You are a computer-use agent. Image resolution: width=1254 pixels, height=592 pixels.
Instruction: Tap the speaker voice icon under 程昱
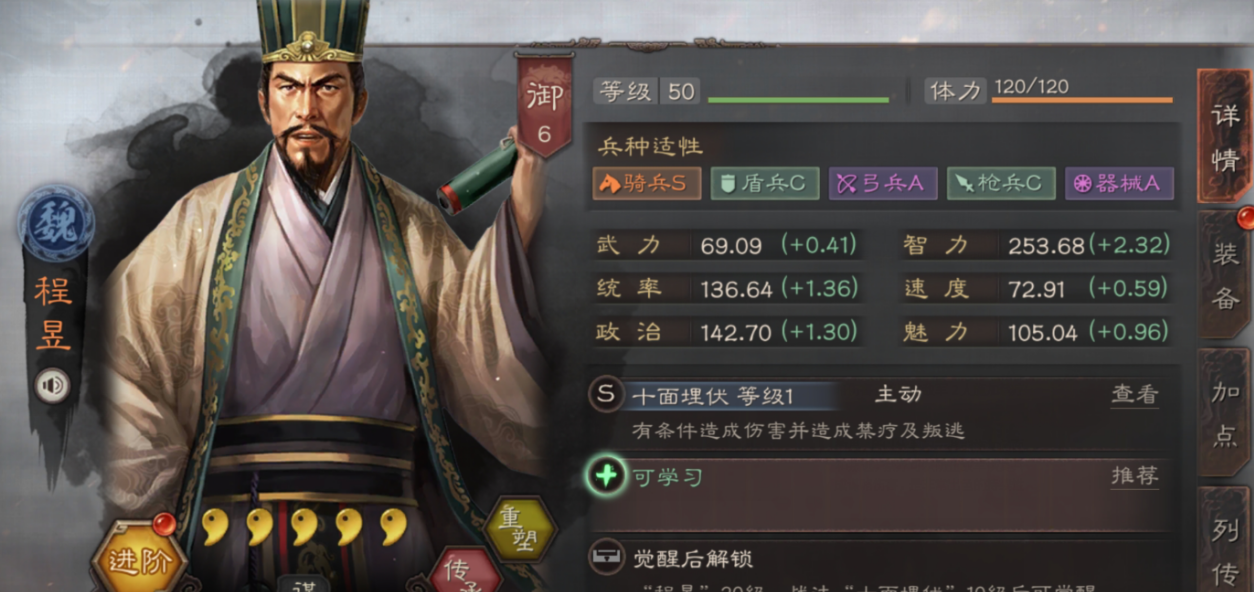point(53,385)
